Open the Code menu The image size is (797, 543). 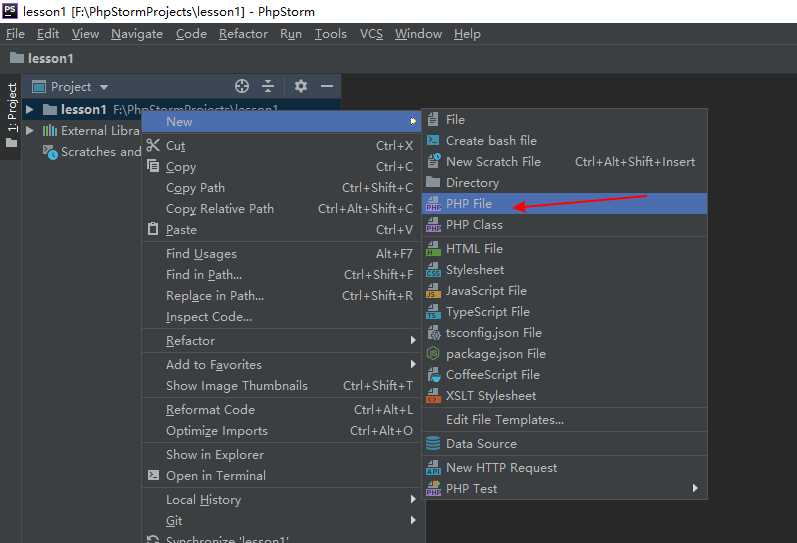(191, 34)
